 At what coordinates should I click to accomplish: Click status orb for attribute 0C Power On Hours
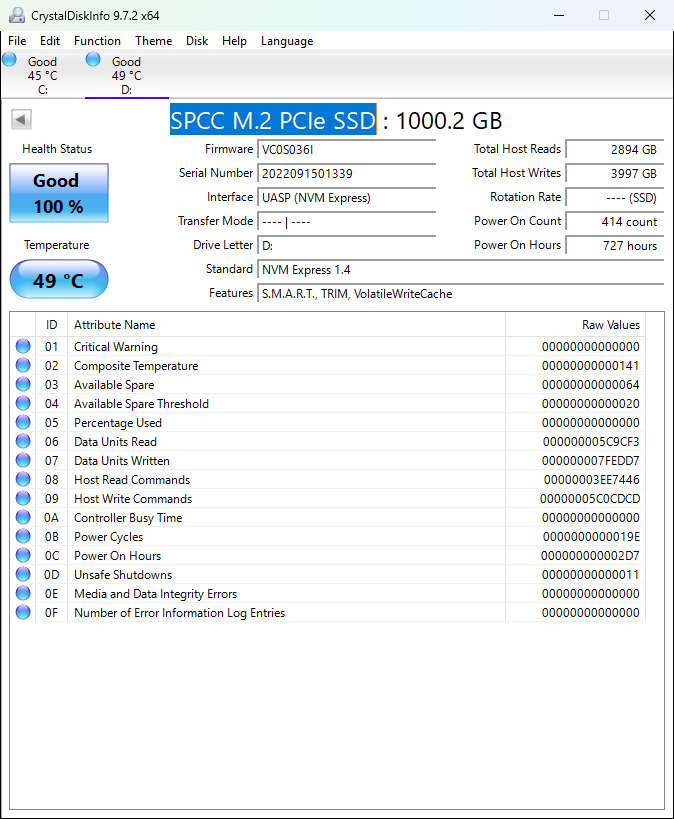(x=23, y=555)
